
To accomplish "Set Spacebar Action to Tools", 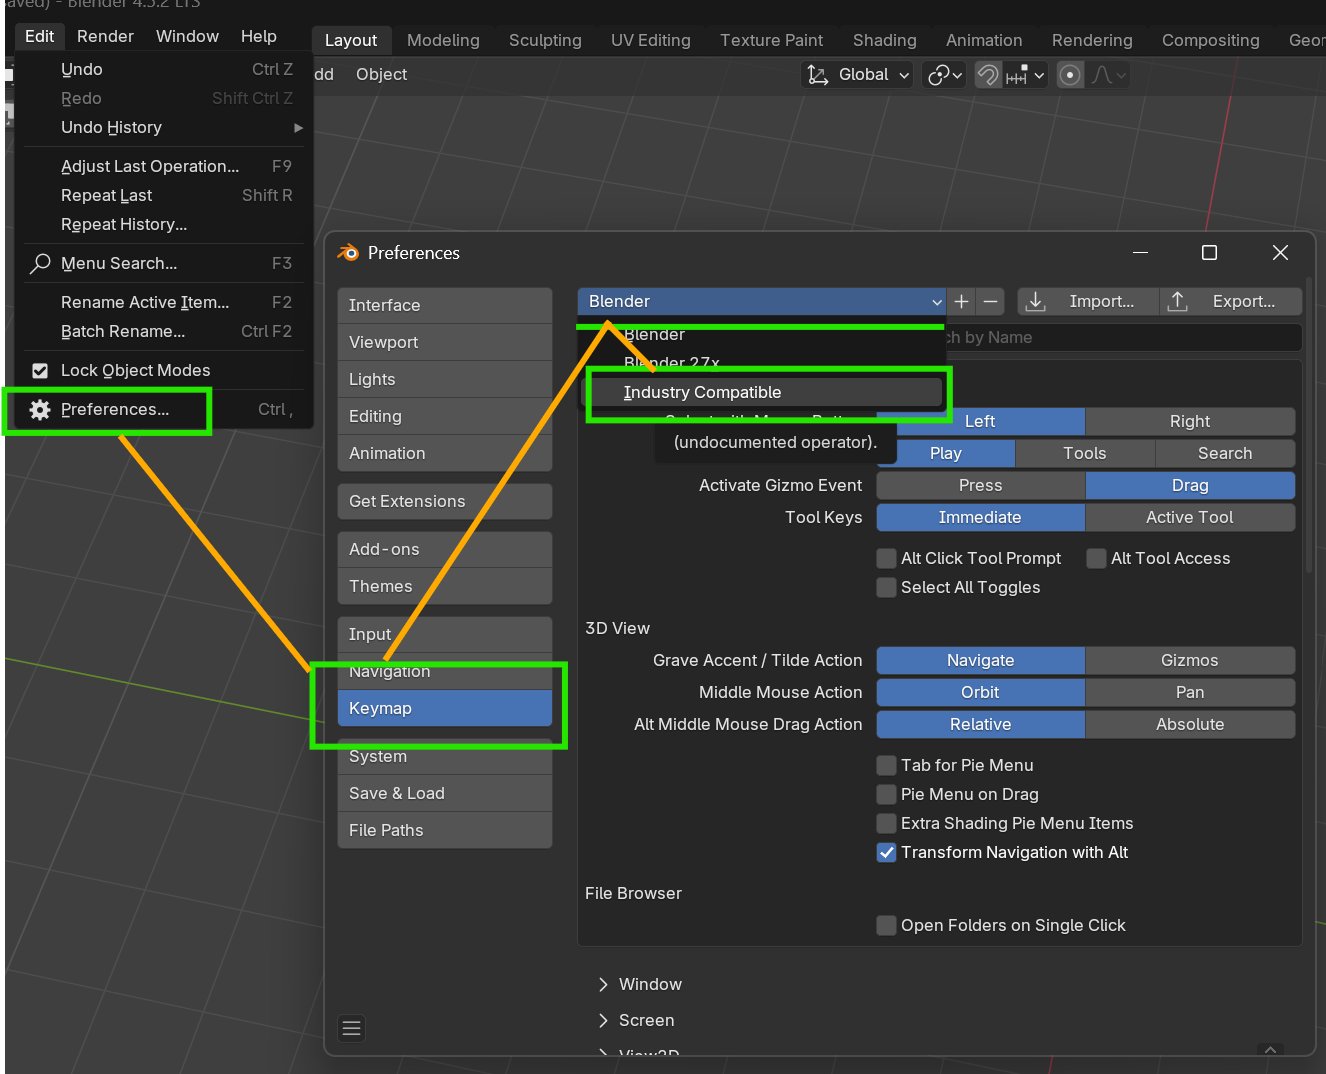I will 1085,453.
